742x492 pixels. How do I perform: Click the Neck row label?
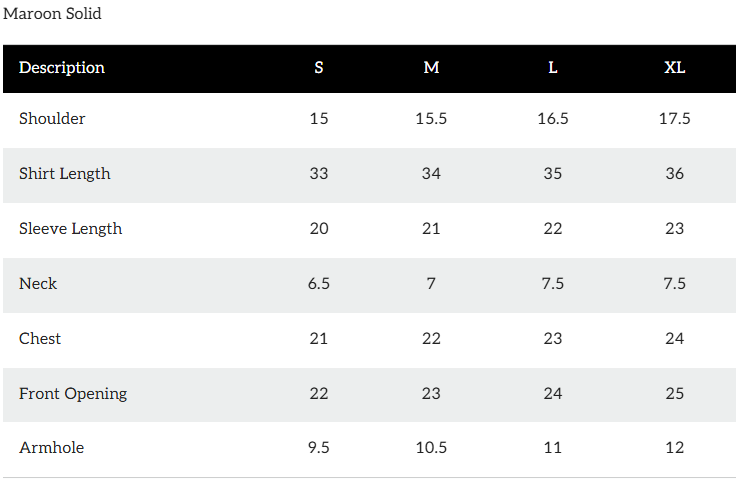(38, 284)
